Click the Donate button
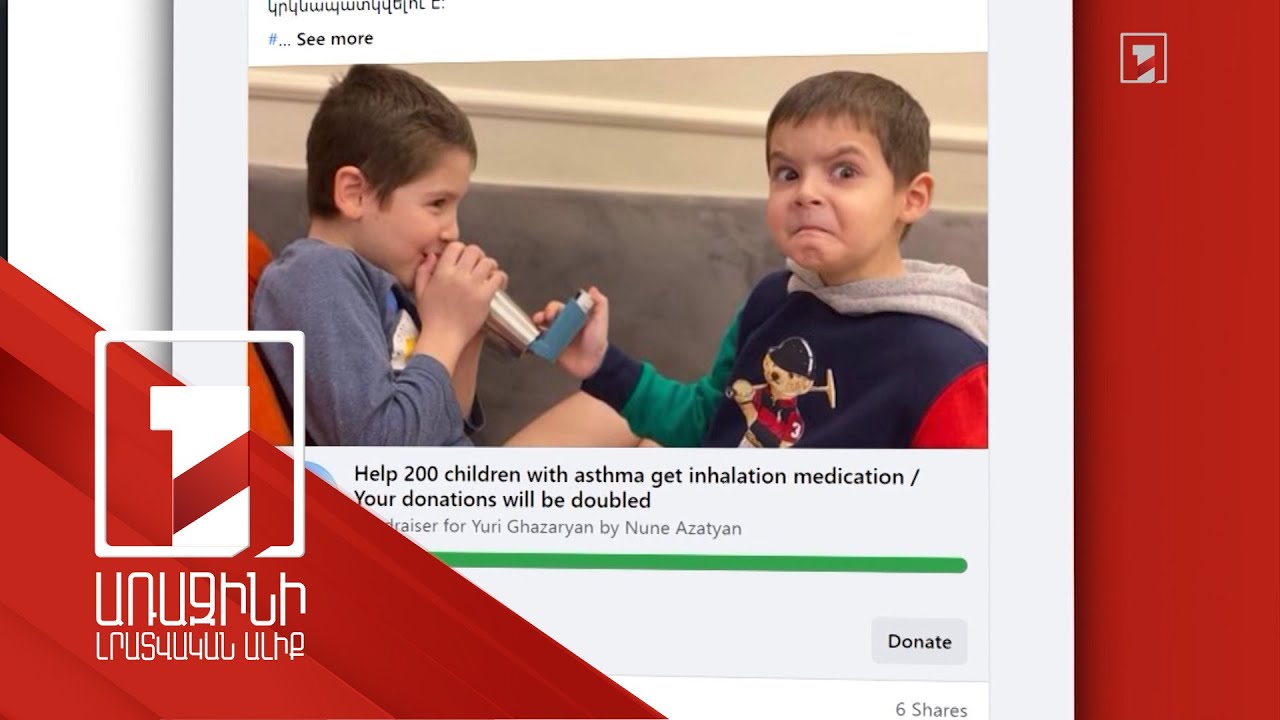The width and height of the screenshot is (1280, 720). (919, 641)
